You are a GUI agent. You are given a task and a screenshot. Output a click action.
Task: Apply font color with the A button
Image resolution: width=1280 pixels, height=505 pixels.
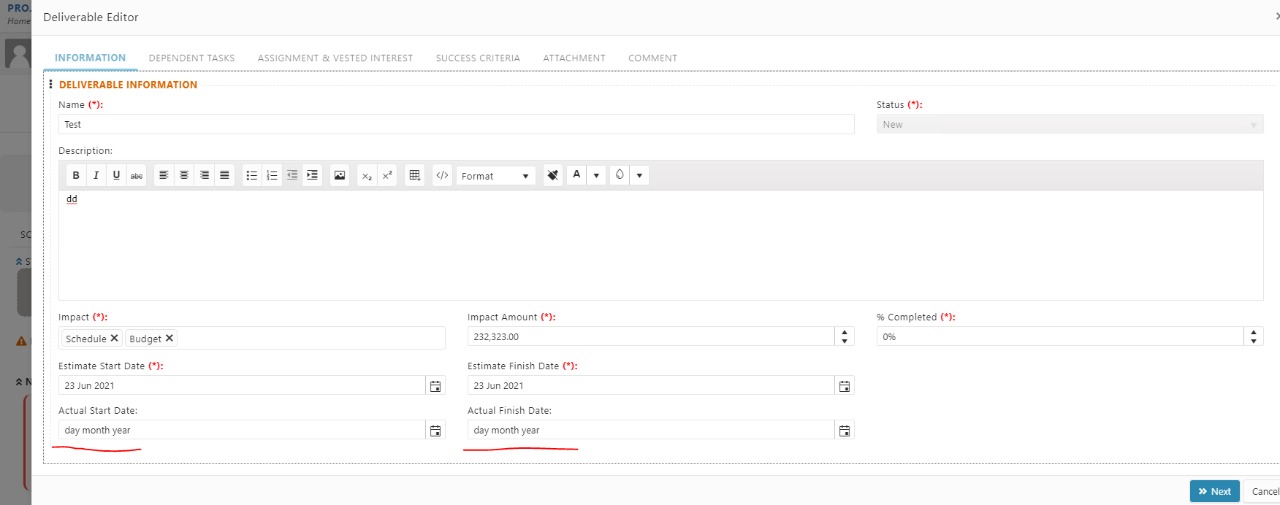click(x=577, y=175)
